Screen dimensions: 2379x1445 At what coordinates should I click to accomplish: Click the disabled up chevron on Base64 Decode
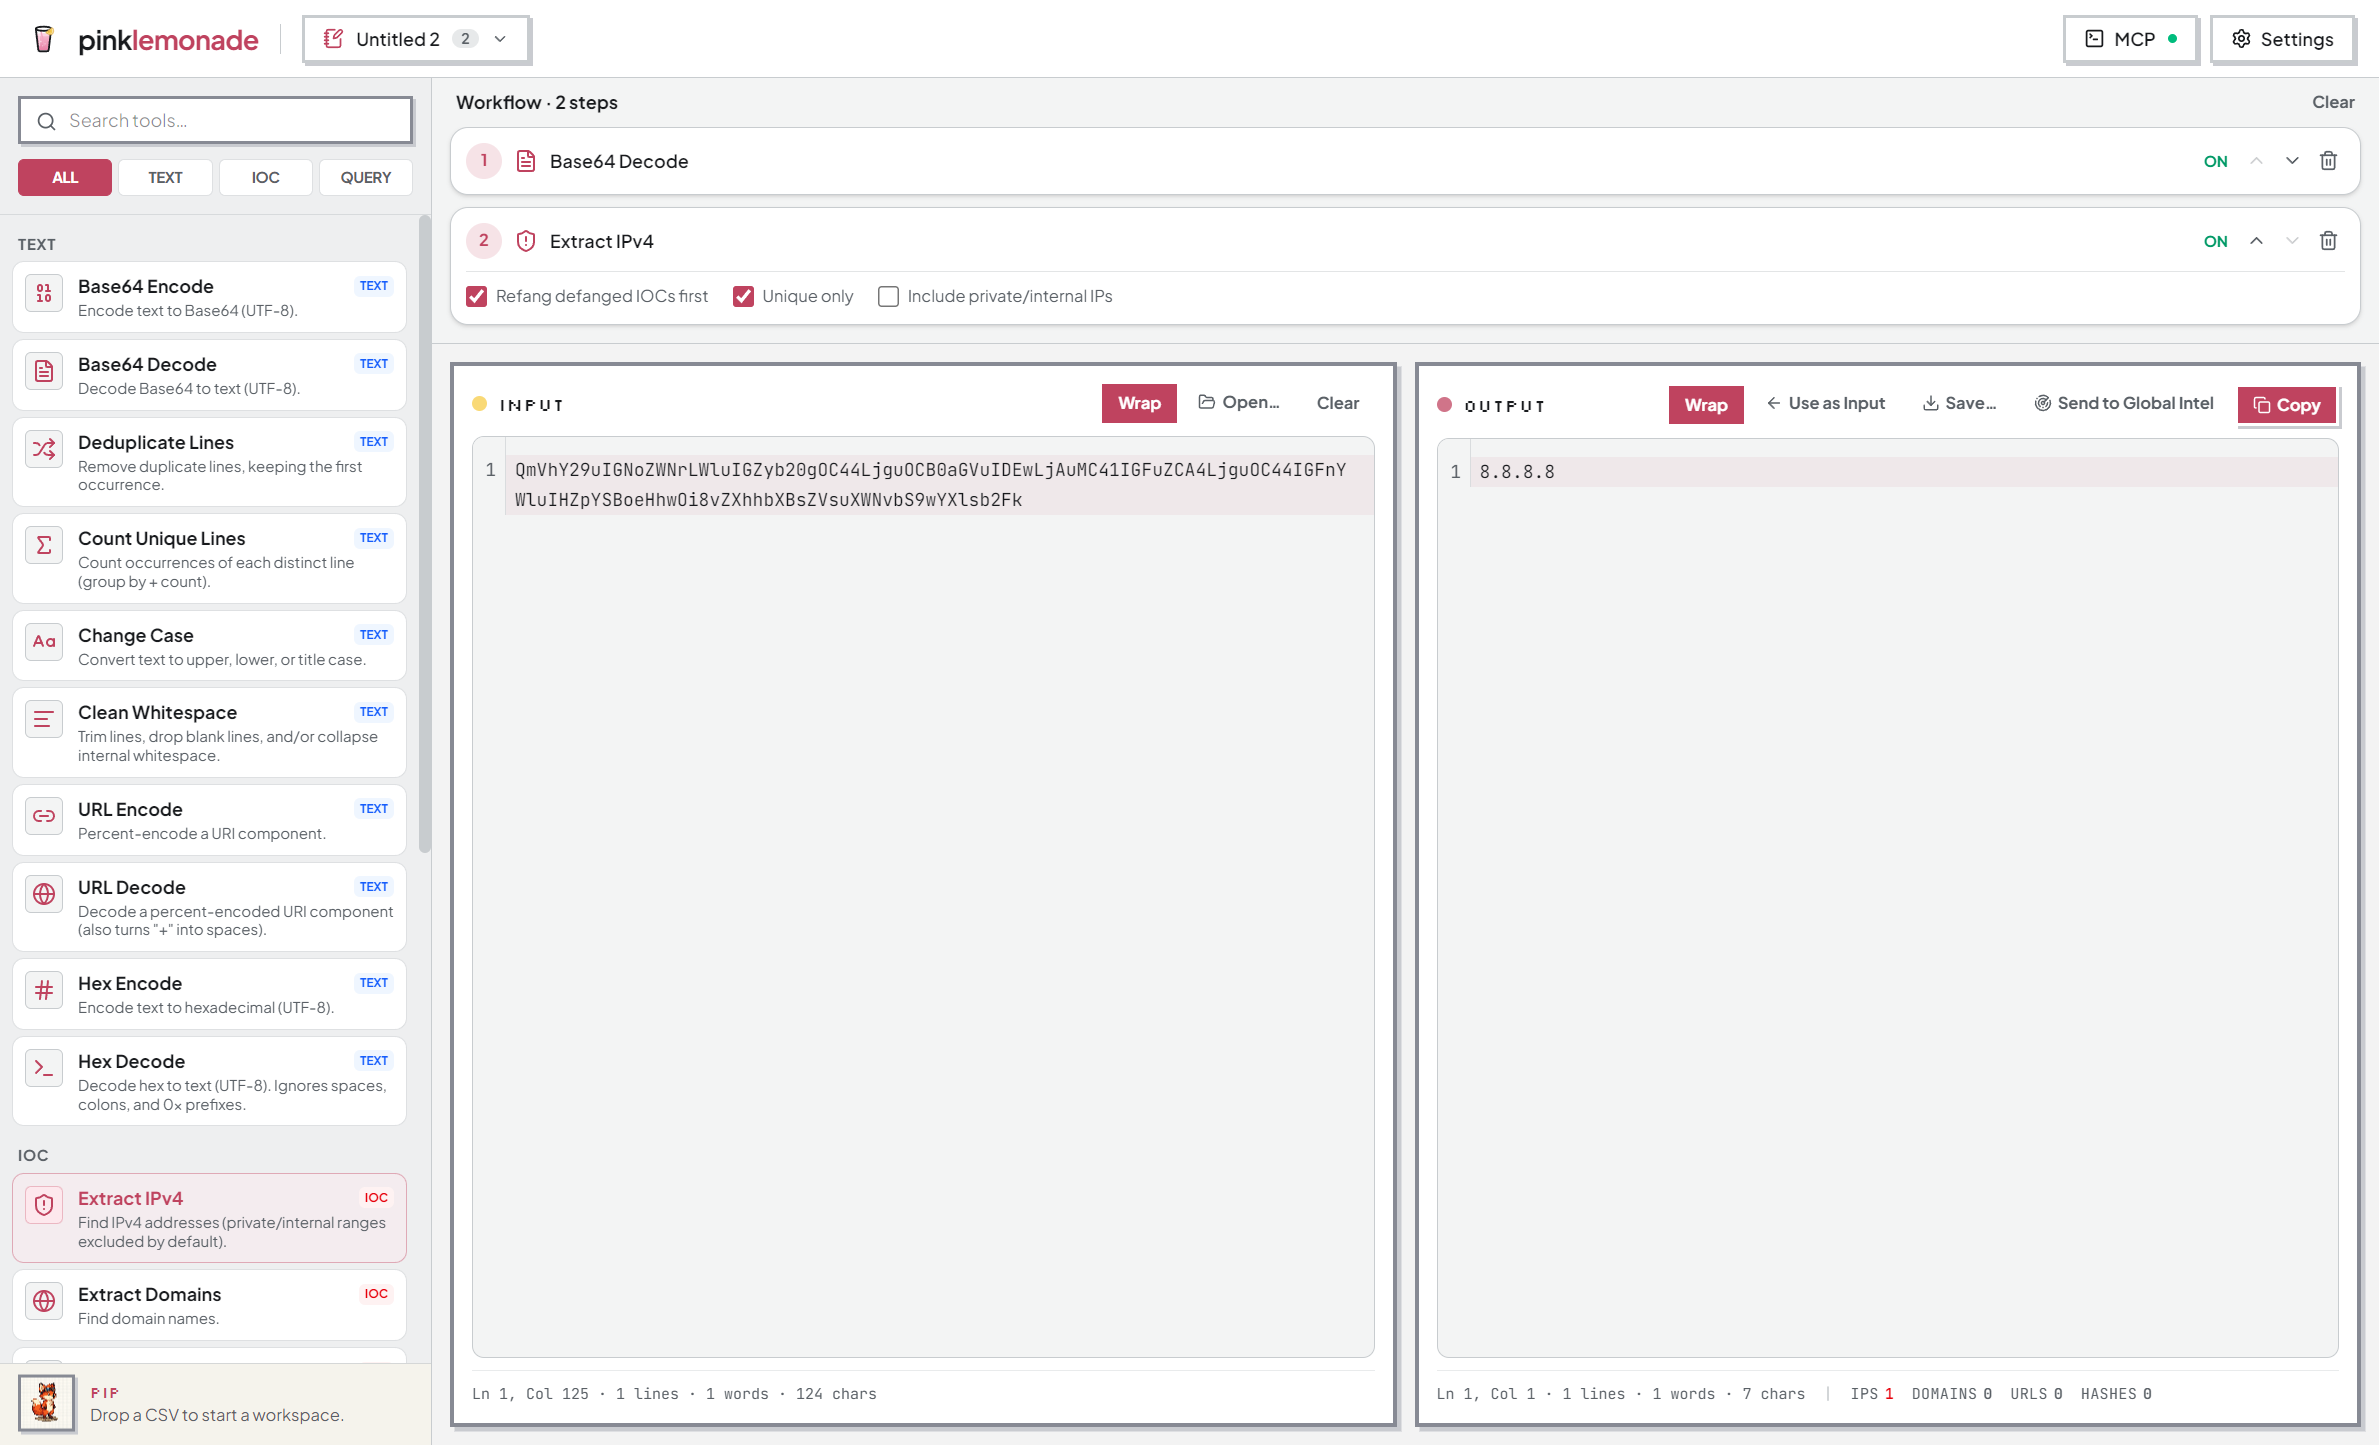tap(2256, 161)
